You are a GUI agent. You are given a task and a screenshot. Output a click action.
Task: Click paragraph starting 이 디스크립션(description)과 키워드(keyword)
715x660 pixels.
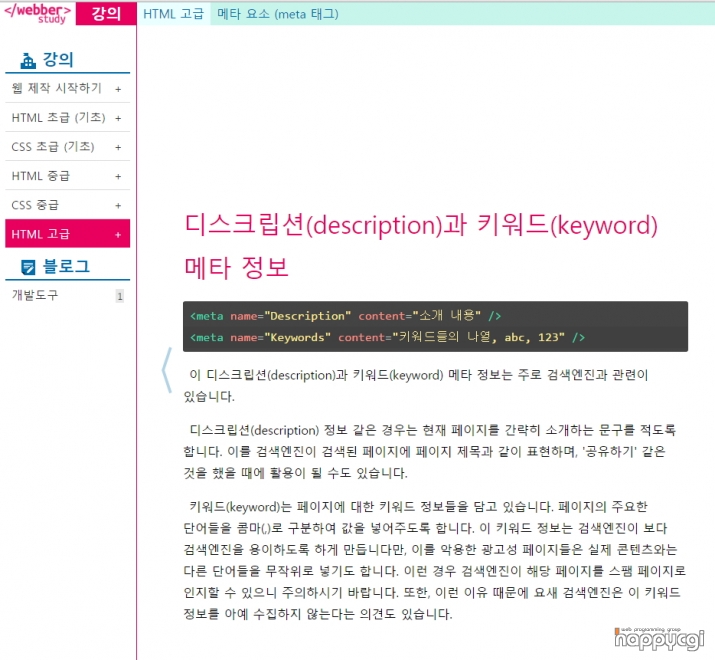point(415,385)
